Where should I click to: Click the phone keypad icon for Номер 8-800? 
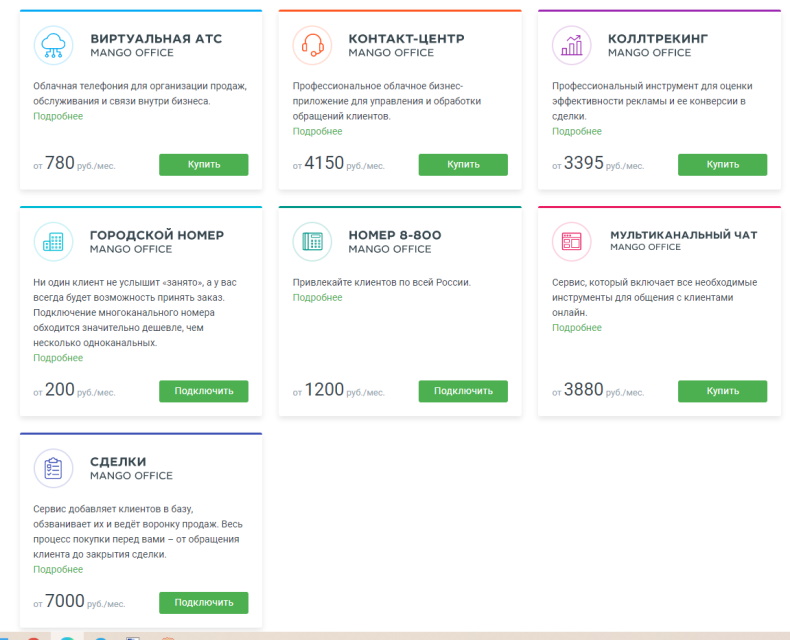tap(312, 241)
